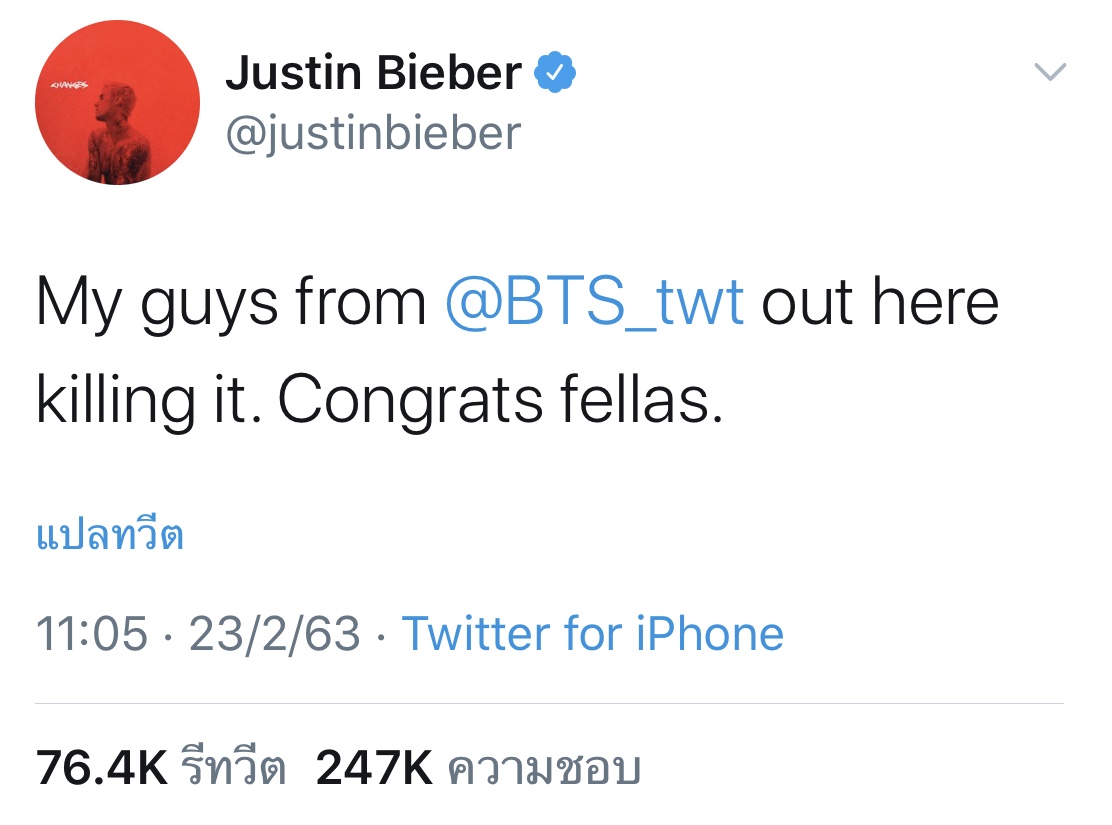Open the @justinbieber handle
1112x825 pixels.
pos(373,133)
